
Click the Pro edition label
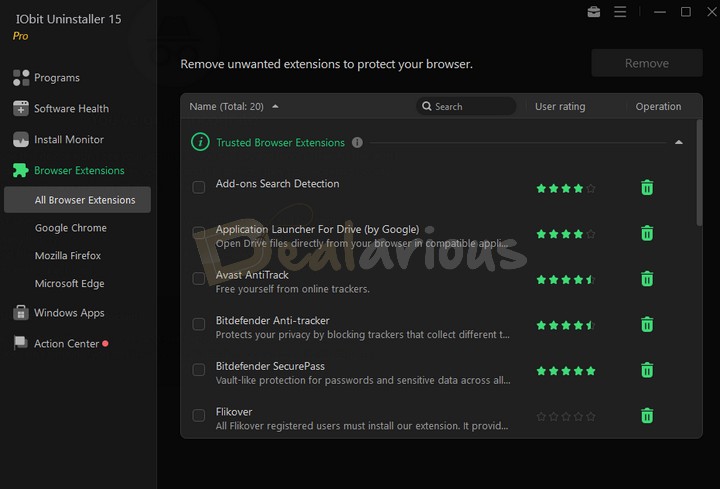coord(20,36)
